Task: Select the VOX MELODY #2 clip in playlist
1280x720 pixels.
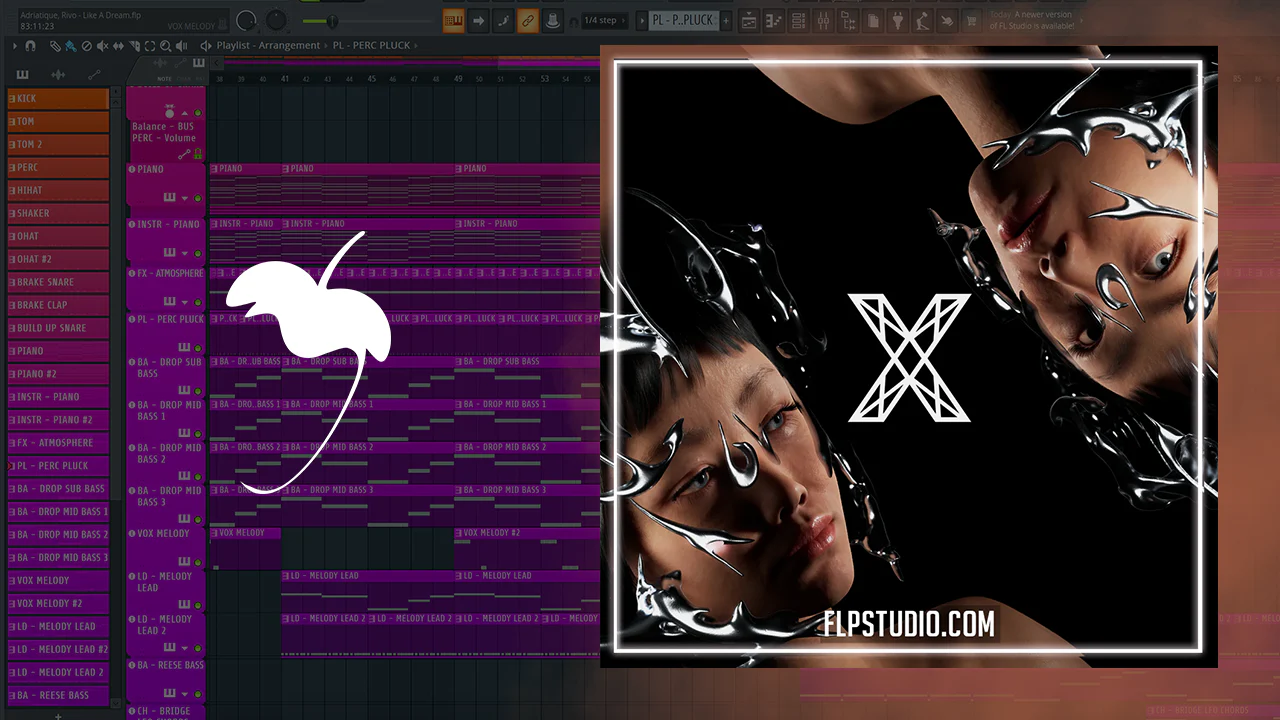Action: [x=527, y=550]
